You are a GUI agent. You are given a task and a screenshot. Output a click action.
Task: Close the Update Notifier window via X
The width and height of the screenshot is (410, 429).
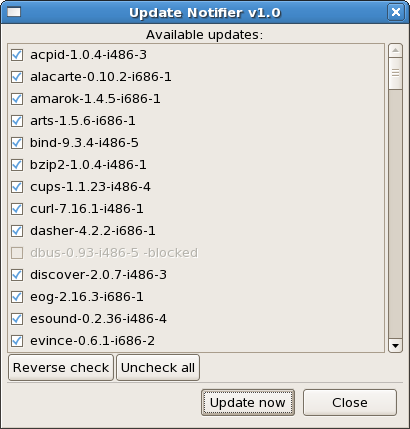(x=396, y=12)
